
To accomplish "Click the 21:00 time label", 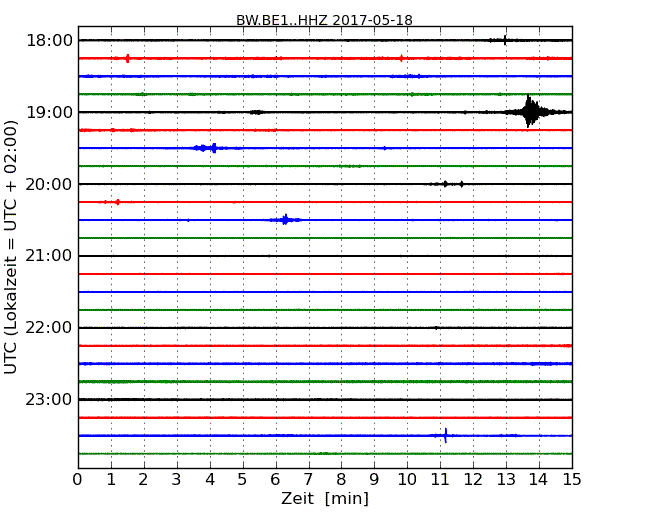I will click(x=49, y=256).
